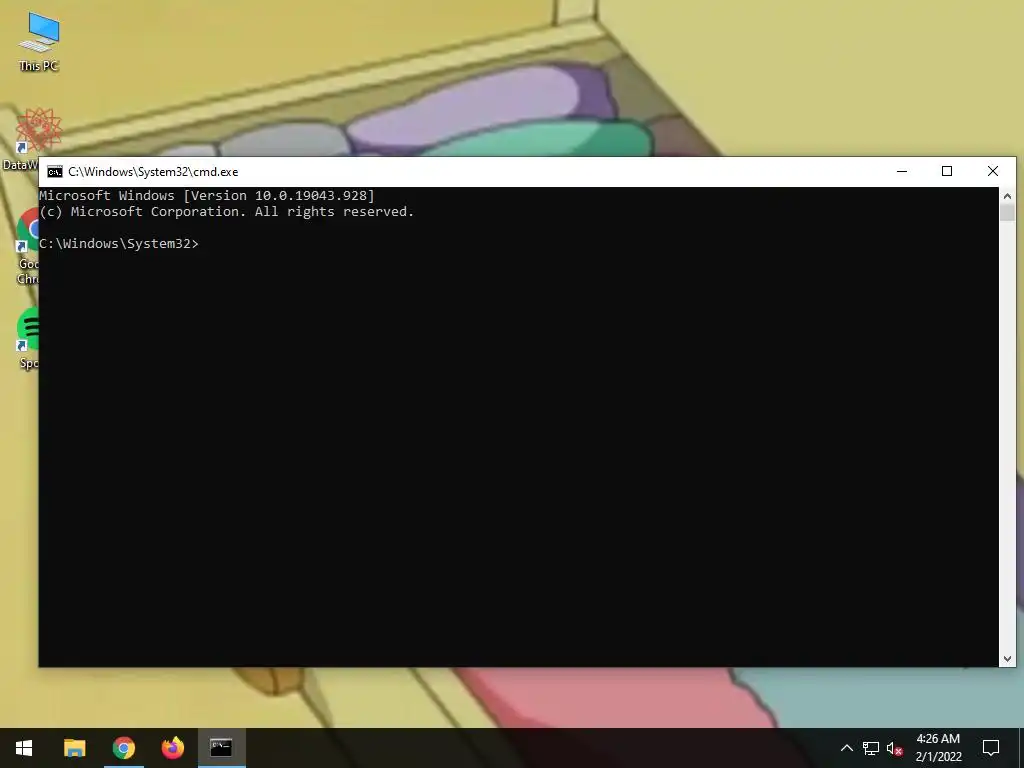Click the Microsoft Corporation copyright line
The height and width of the screenshot is (768, 1024).
227,212
